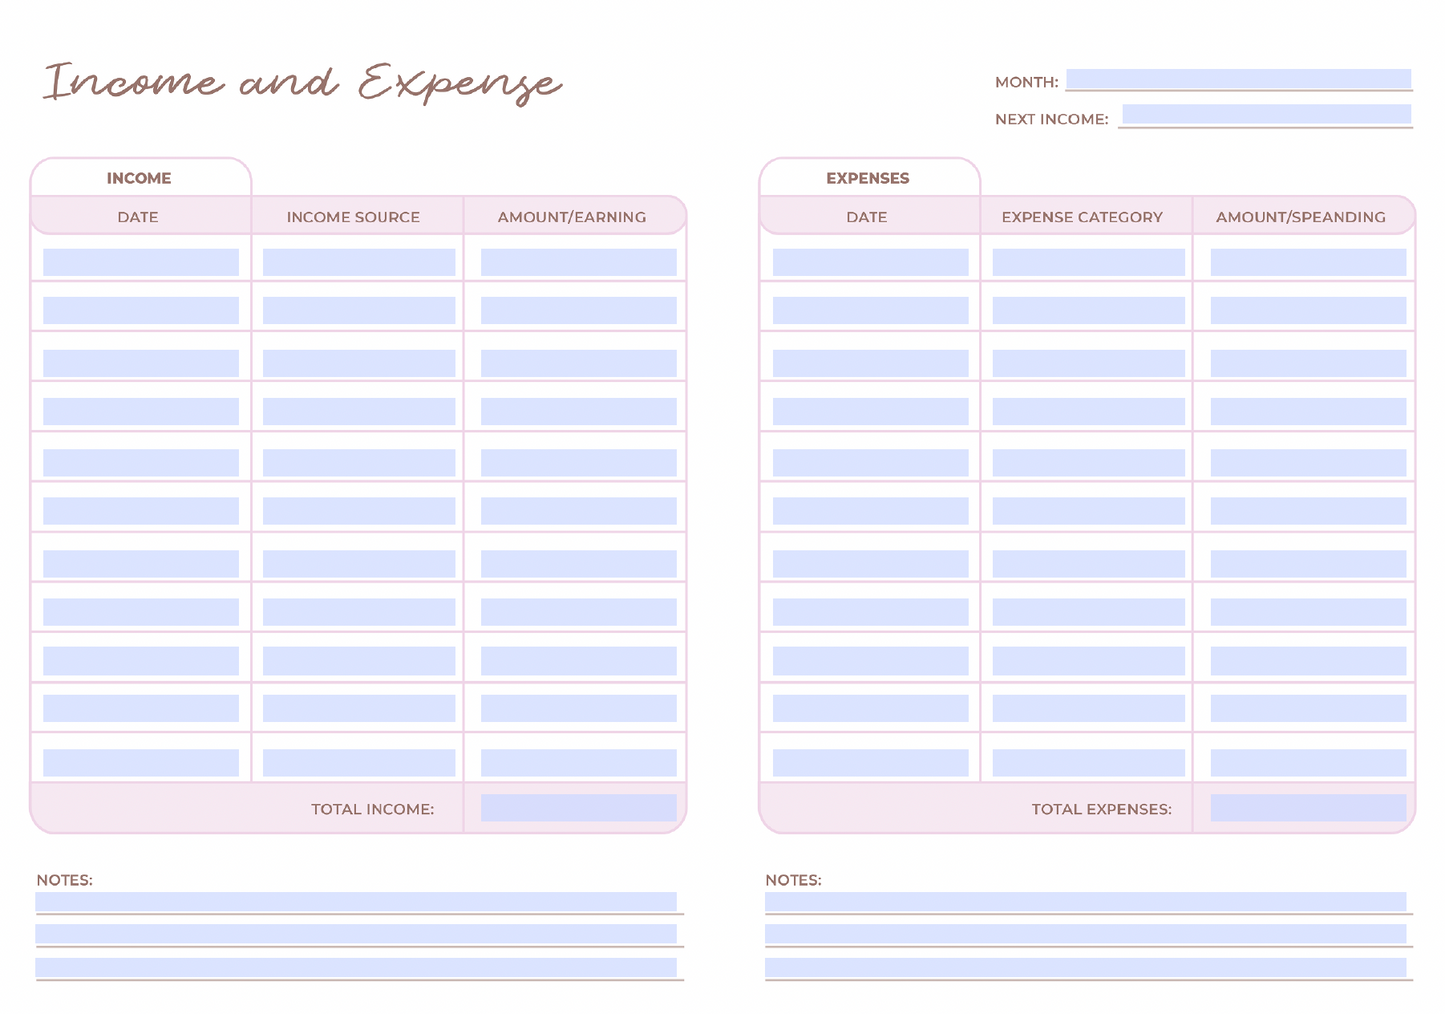The height and width of the screenshot is (1014, 1445).
Task: Select tenth-row Amount/Speanding field
Action: click(x=1308, y=708)
